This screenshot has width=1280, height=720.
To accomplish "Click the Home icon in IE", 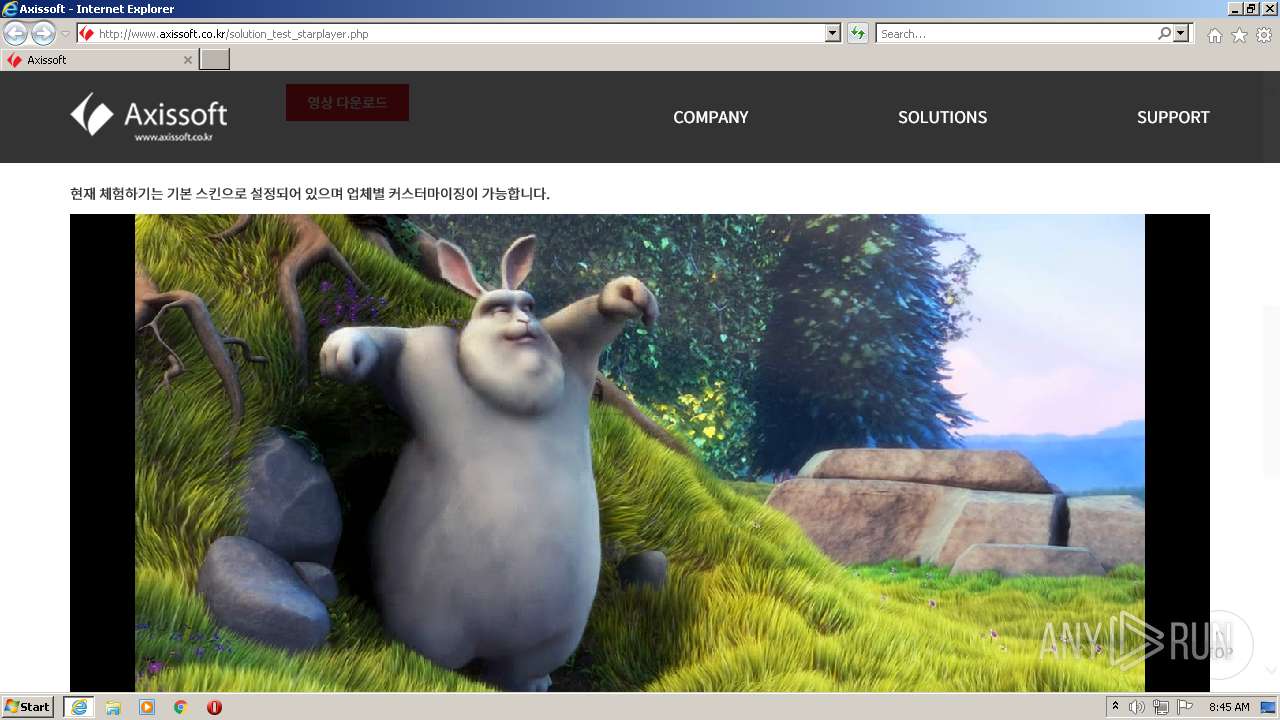I will [1214, 35].
